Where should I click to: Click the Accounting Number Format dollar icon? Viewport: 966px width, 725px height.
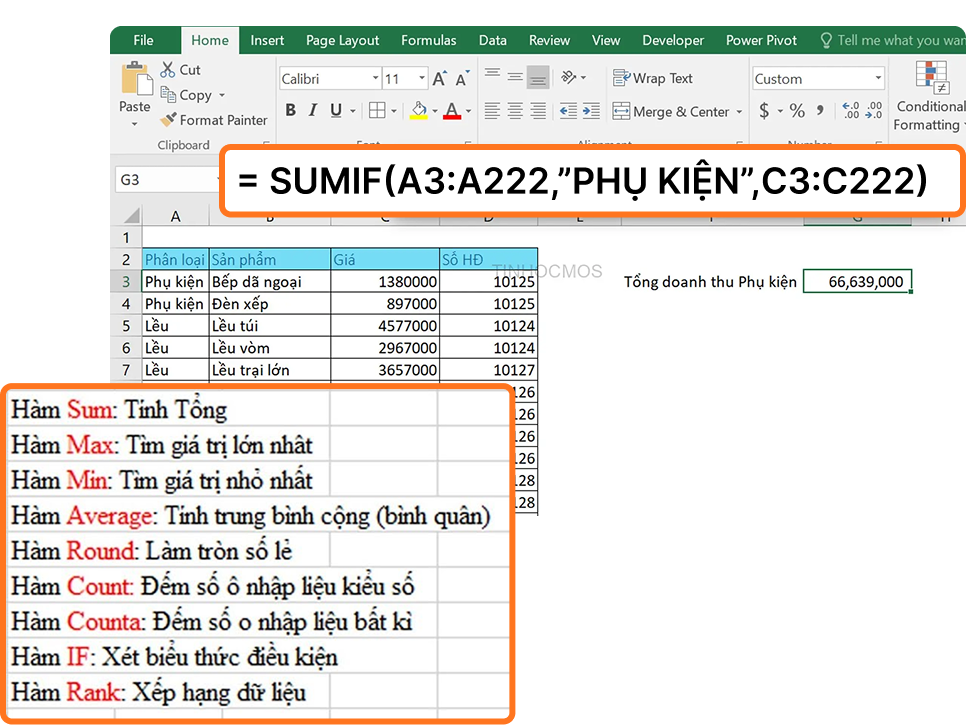pyautogui.click(x=762, y=110)
